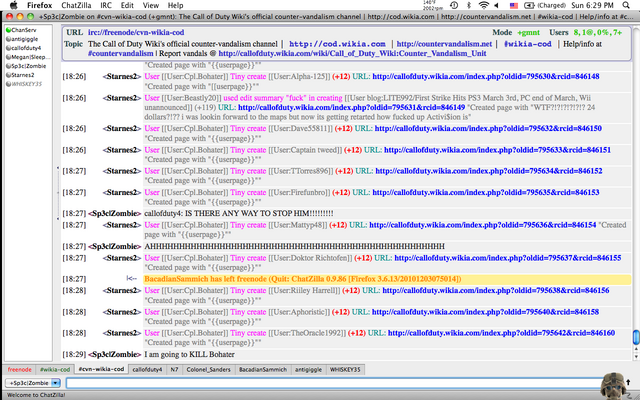640x400 pixels.
Task: Open the Firefox menu
Action: tap(40, 5)
